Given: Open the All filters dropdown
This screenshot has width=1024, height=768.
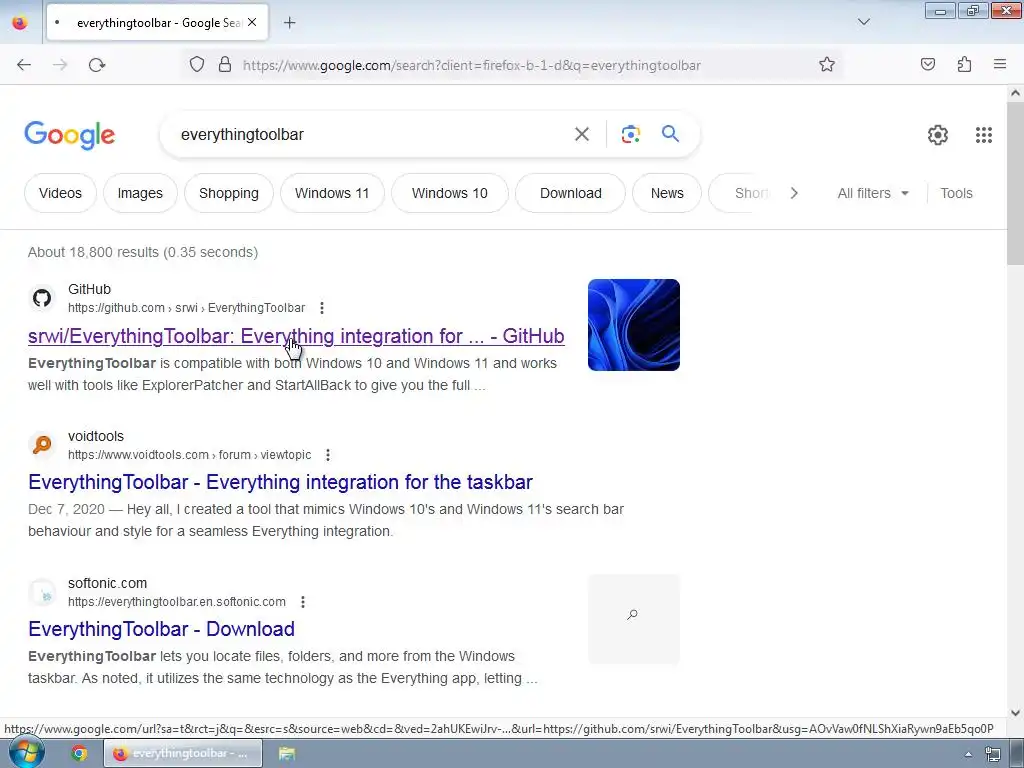Looking at the screenshot, I should pyautogui.click(x=873, y=193).
